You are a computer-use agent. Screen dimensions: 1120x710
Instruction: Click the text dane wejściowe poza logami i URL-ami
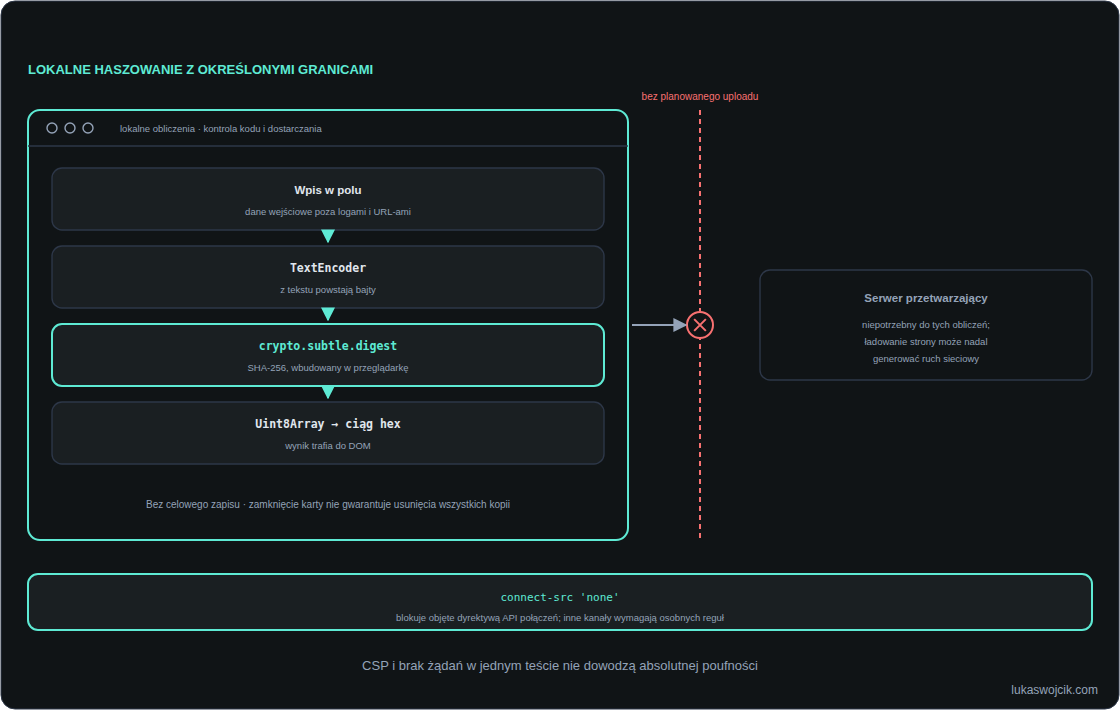point(328,211)
